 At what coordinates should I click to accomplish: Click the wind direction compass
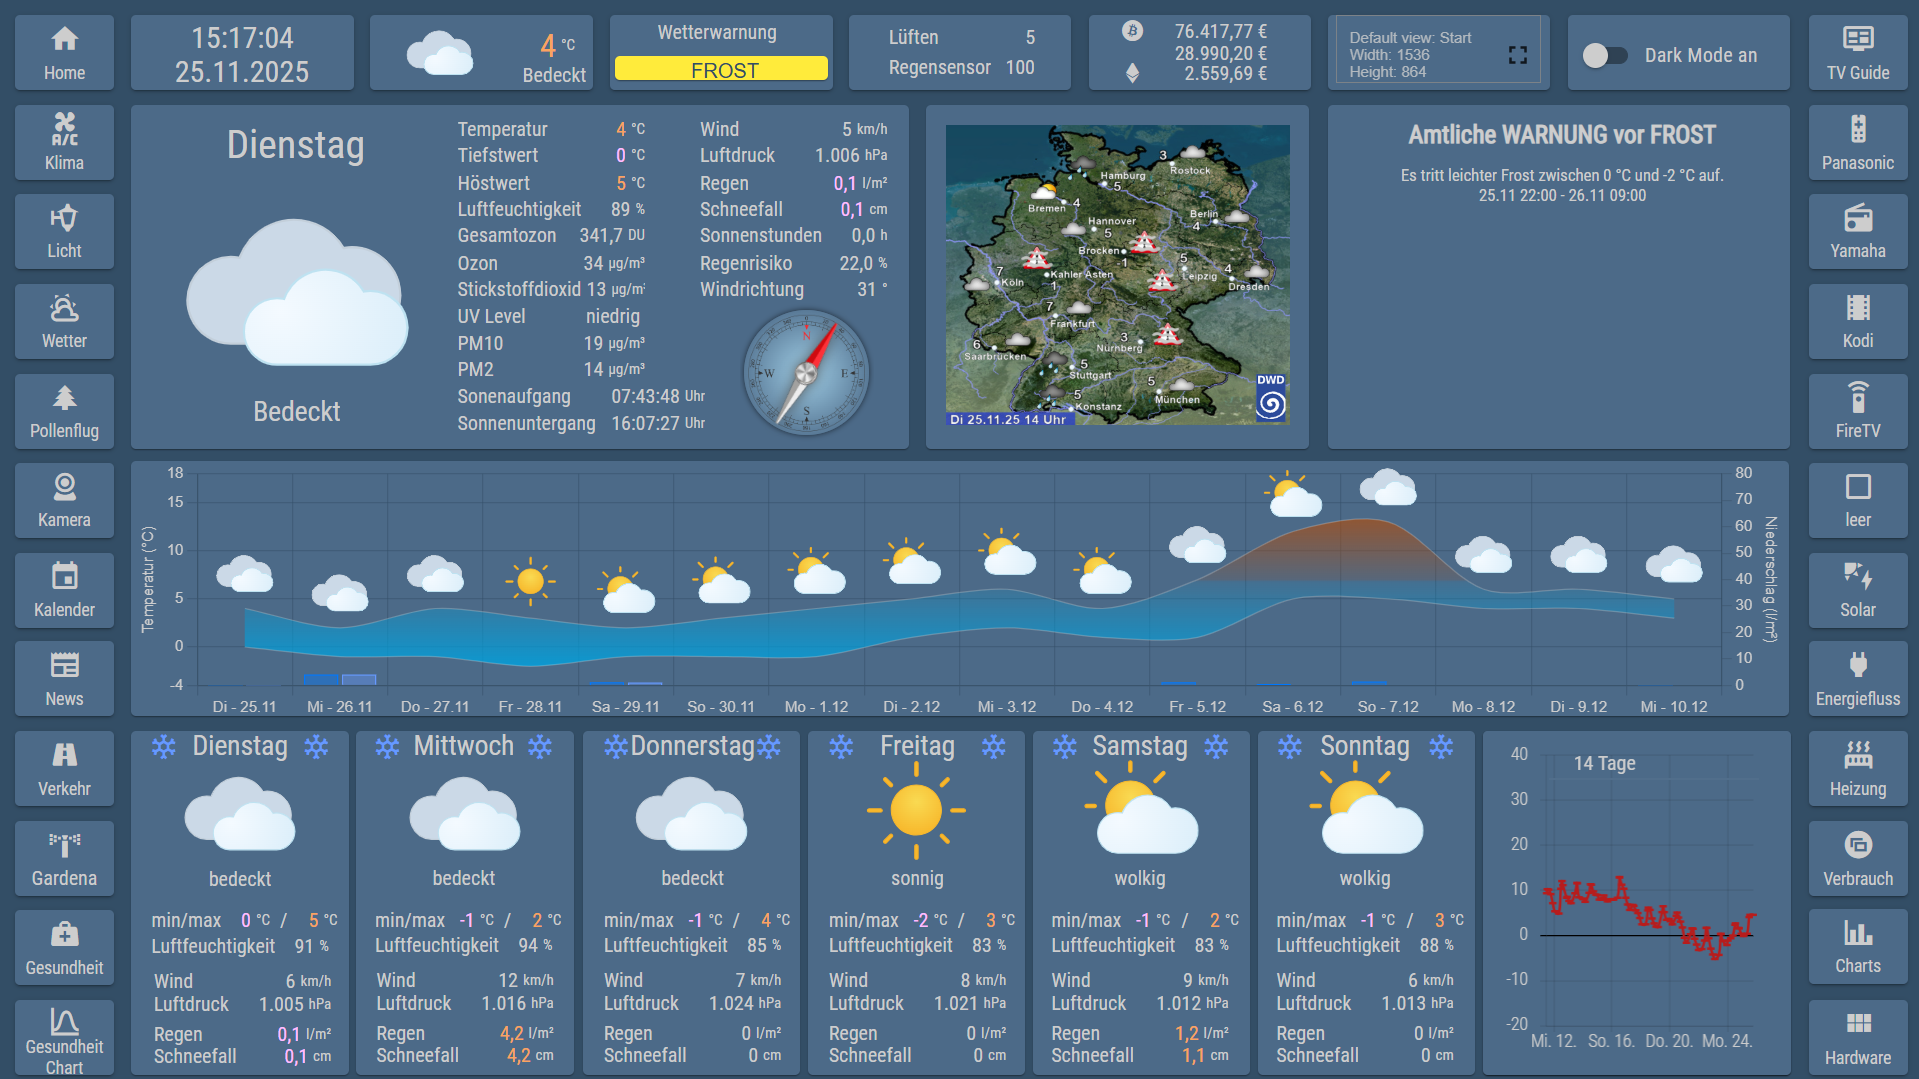click(x=806, y=374)
